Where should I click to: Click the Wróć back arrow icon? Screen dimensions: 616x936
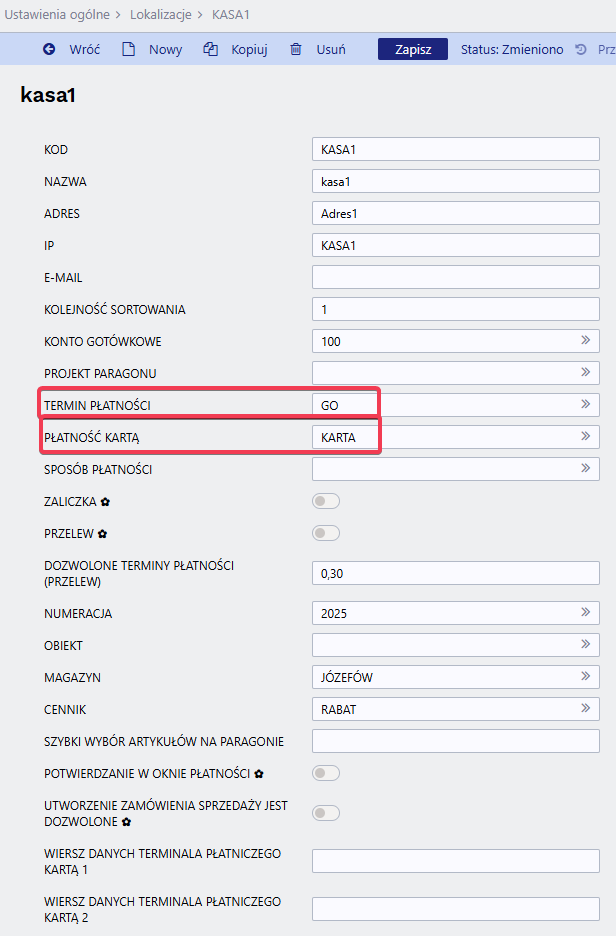click(x=49, y=49)
